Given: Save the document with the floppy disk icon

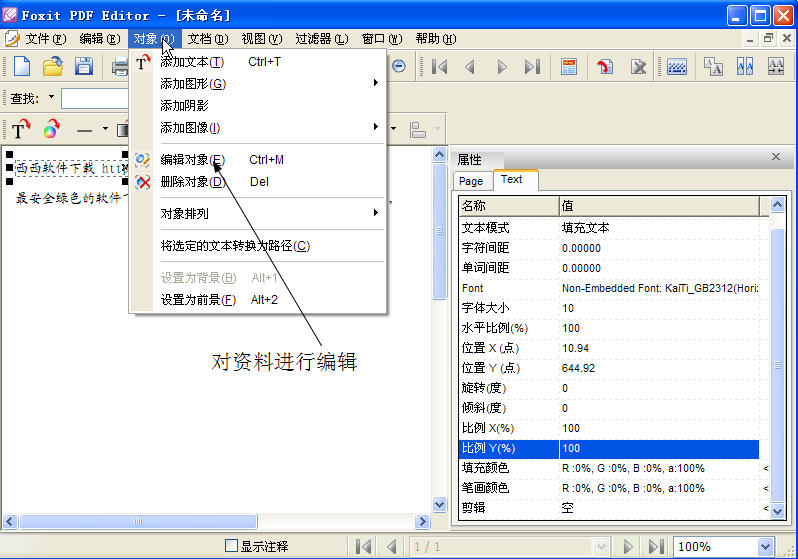Looking at the screenshot, I should (83, 67).
